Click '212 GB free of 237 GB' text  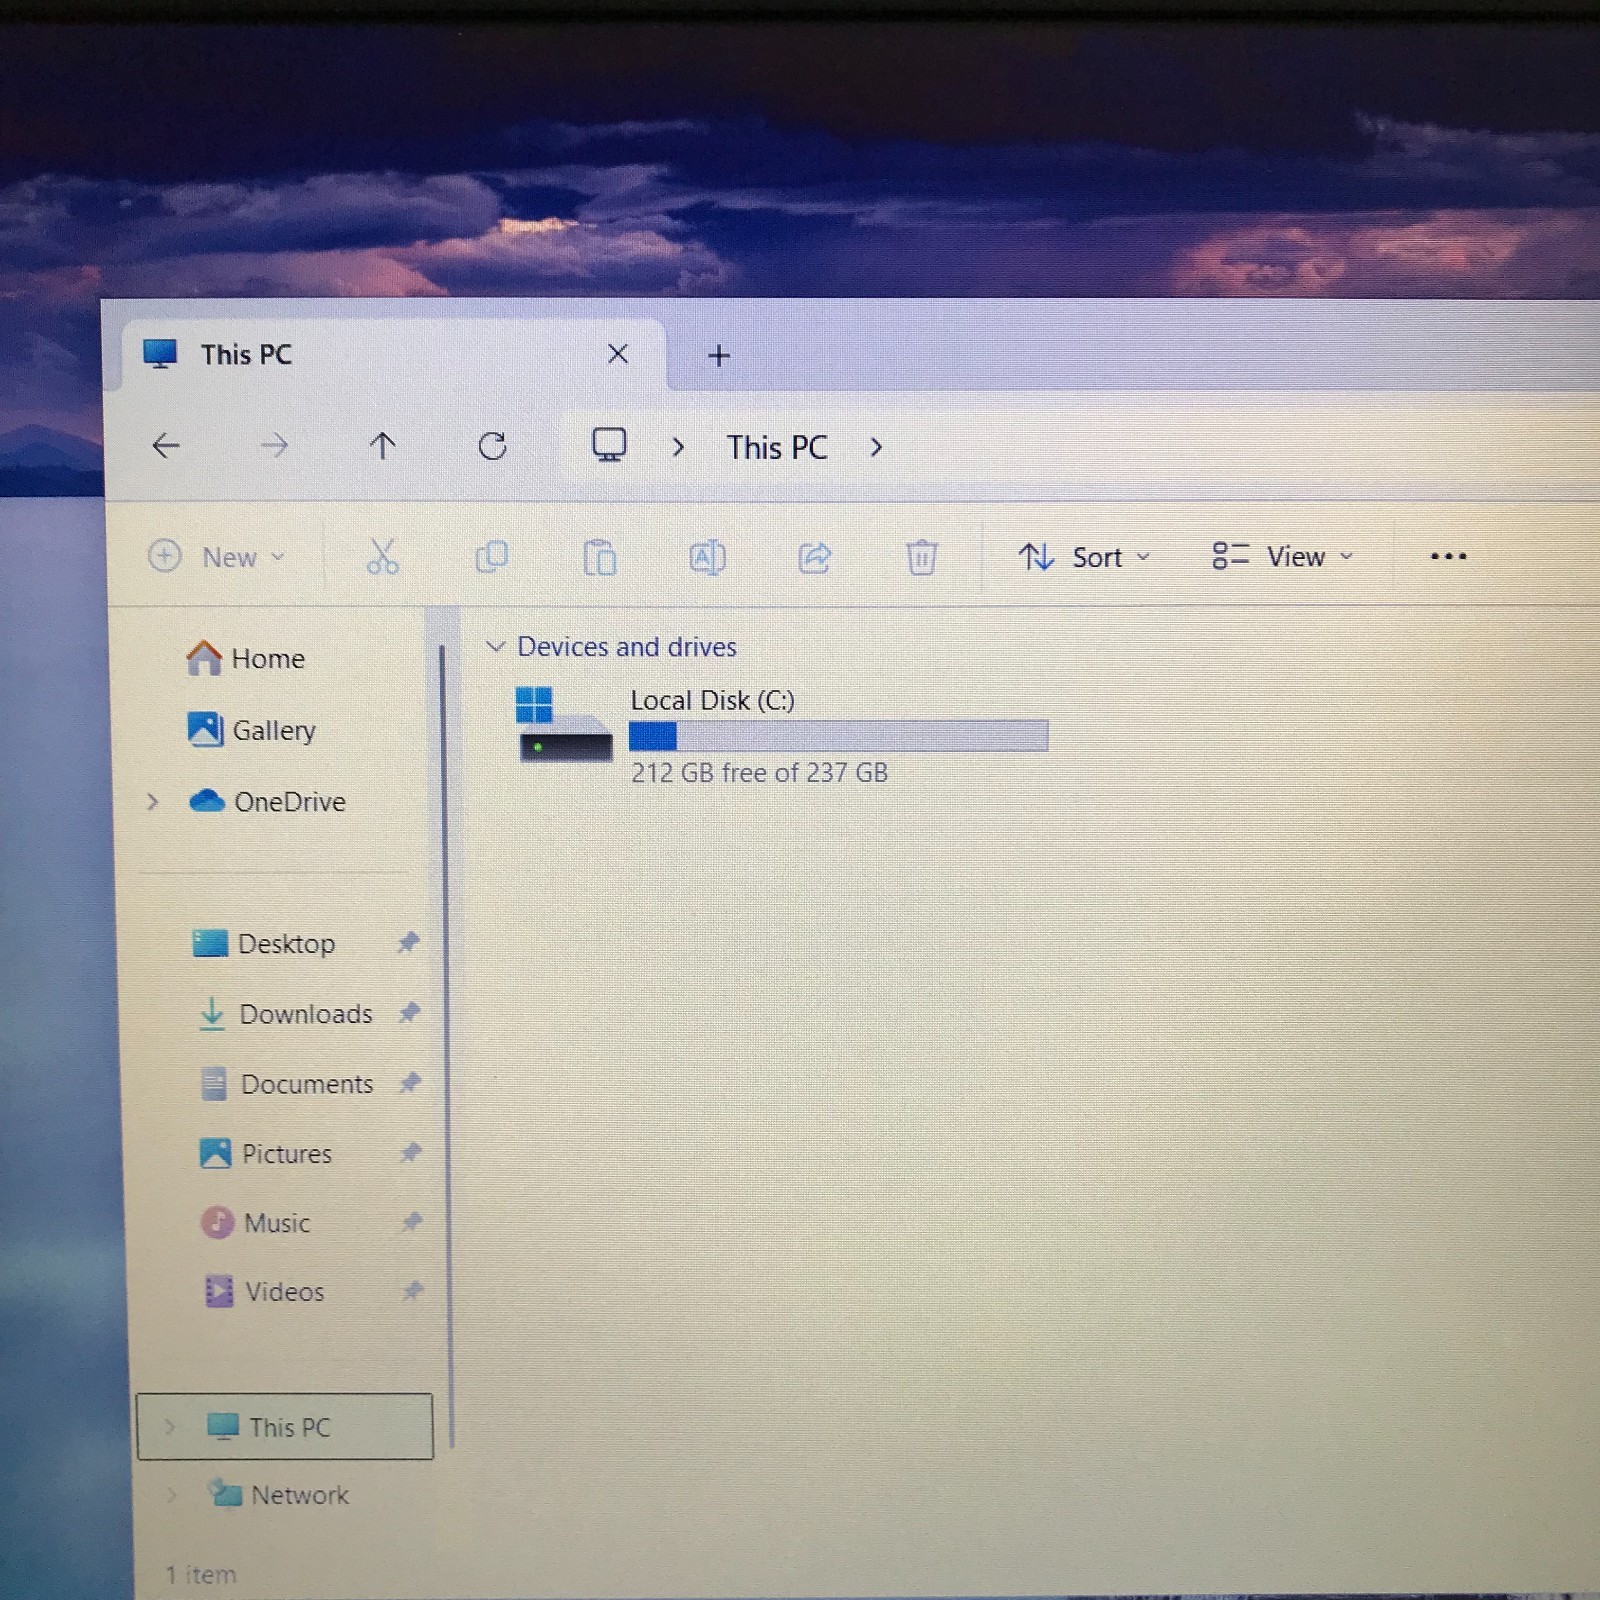pos(759,772)
